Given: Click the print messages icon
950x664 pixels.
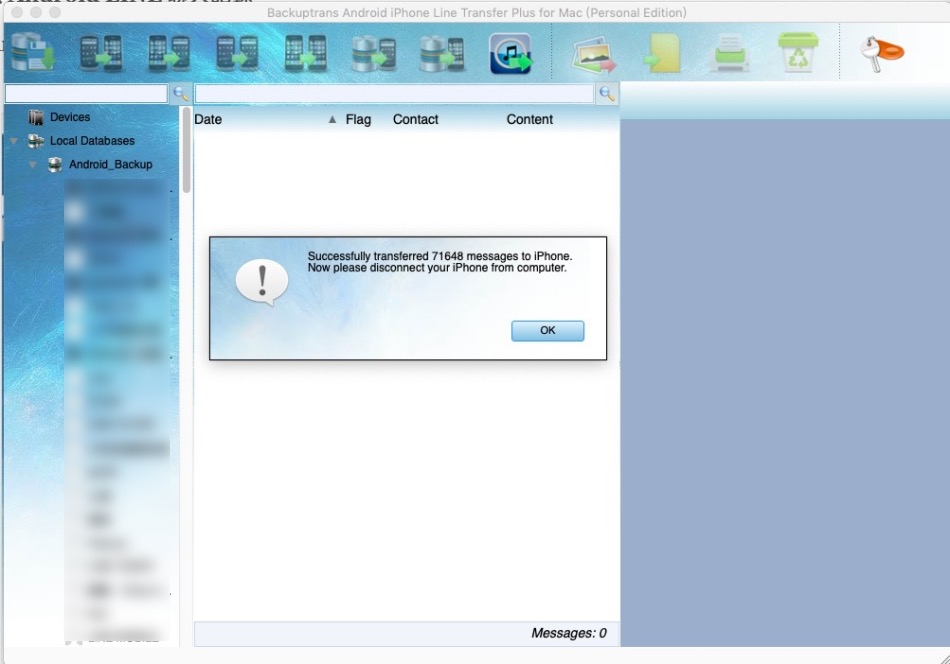Looking at the screenshot, I should tap(730, 53).
